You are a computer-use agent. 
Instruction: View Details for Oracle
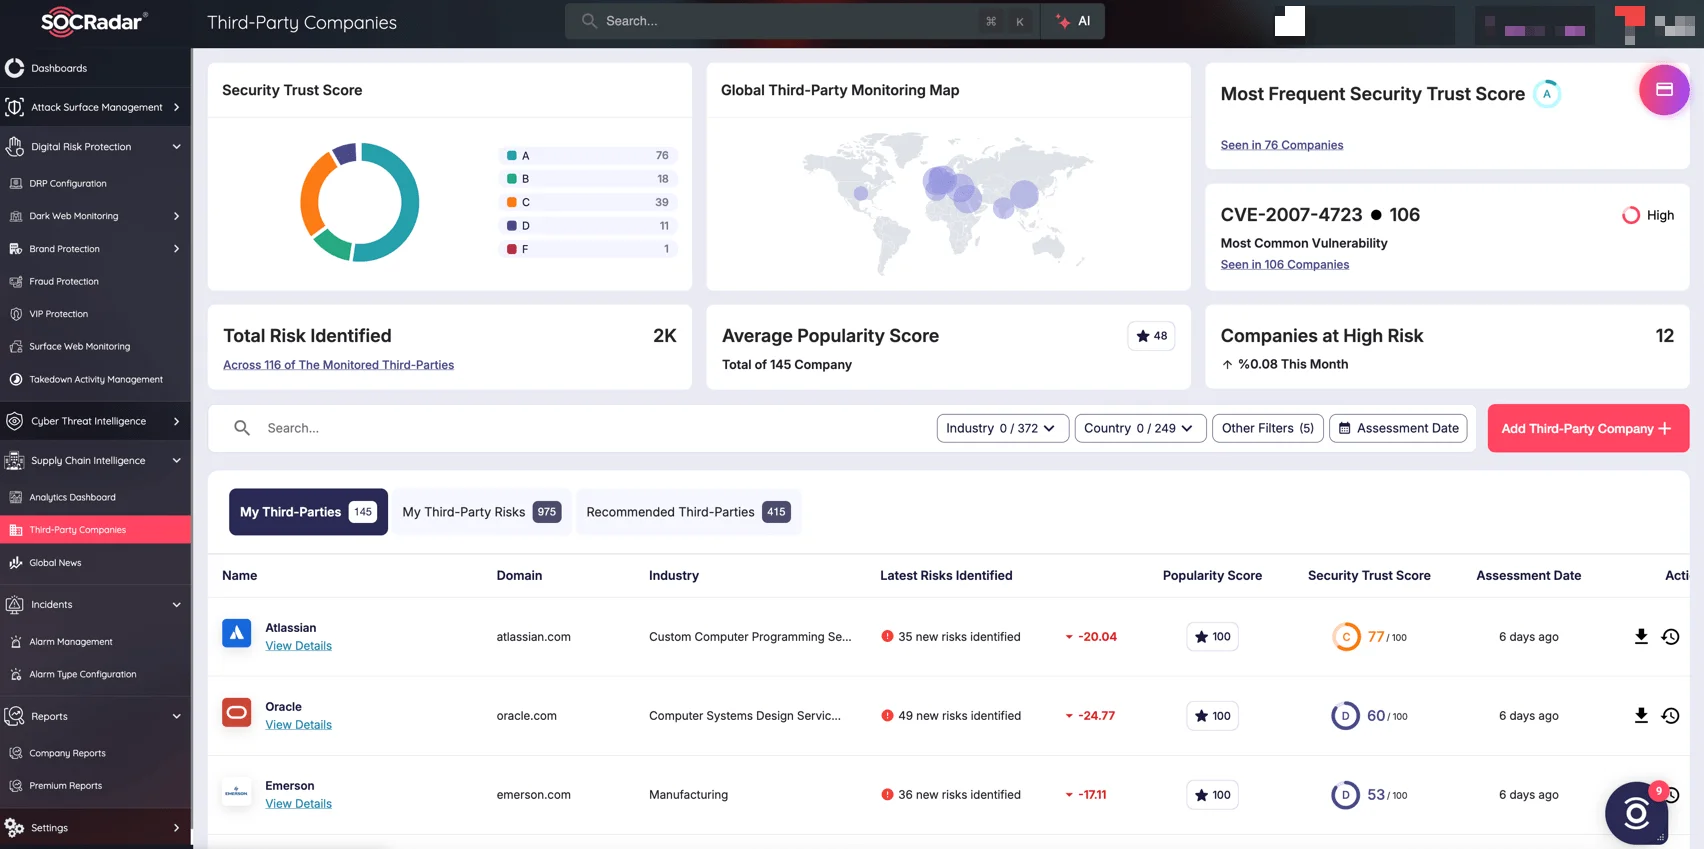click(298, 725)
